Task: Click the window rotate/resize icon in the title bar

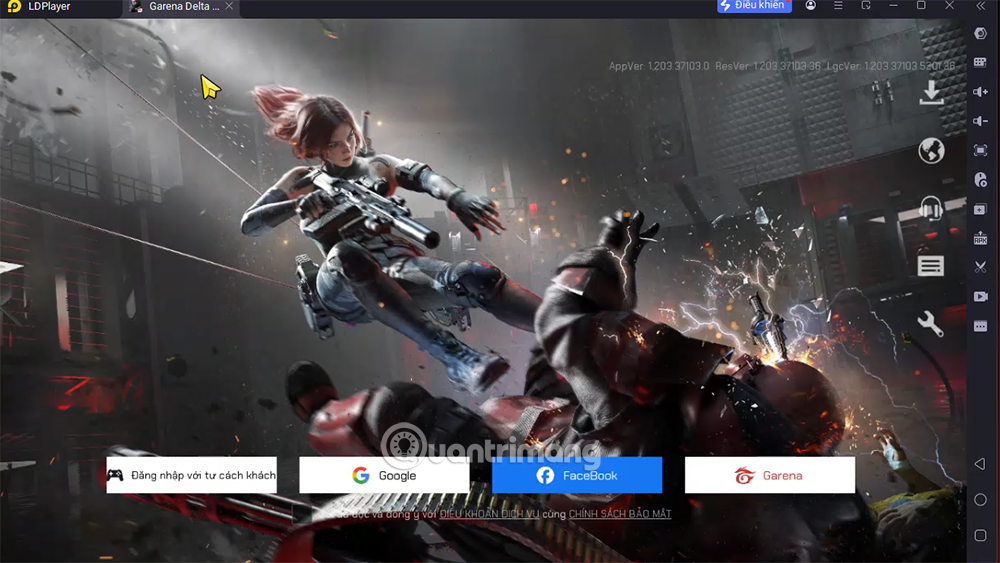Action: point(866,5)
